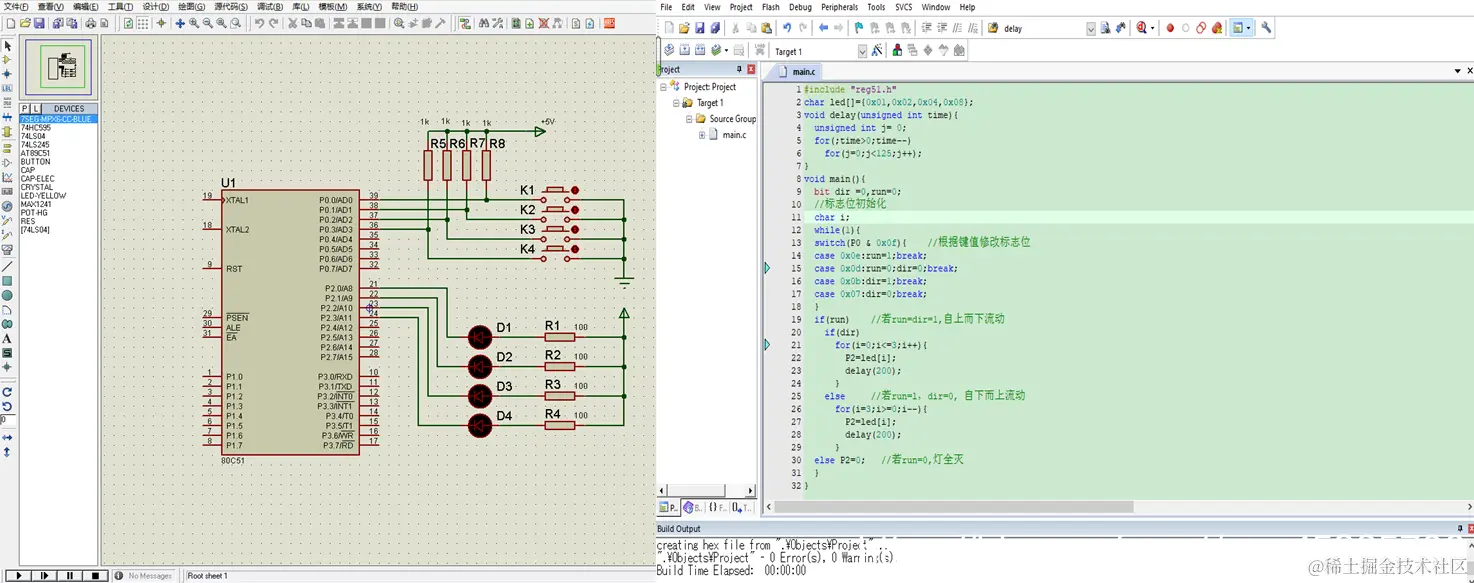The height and width of the screenshot is (583, 1474).
Task: Click the red Insert Breakpoint icon
Action: click(1170, 28)
